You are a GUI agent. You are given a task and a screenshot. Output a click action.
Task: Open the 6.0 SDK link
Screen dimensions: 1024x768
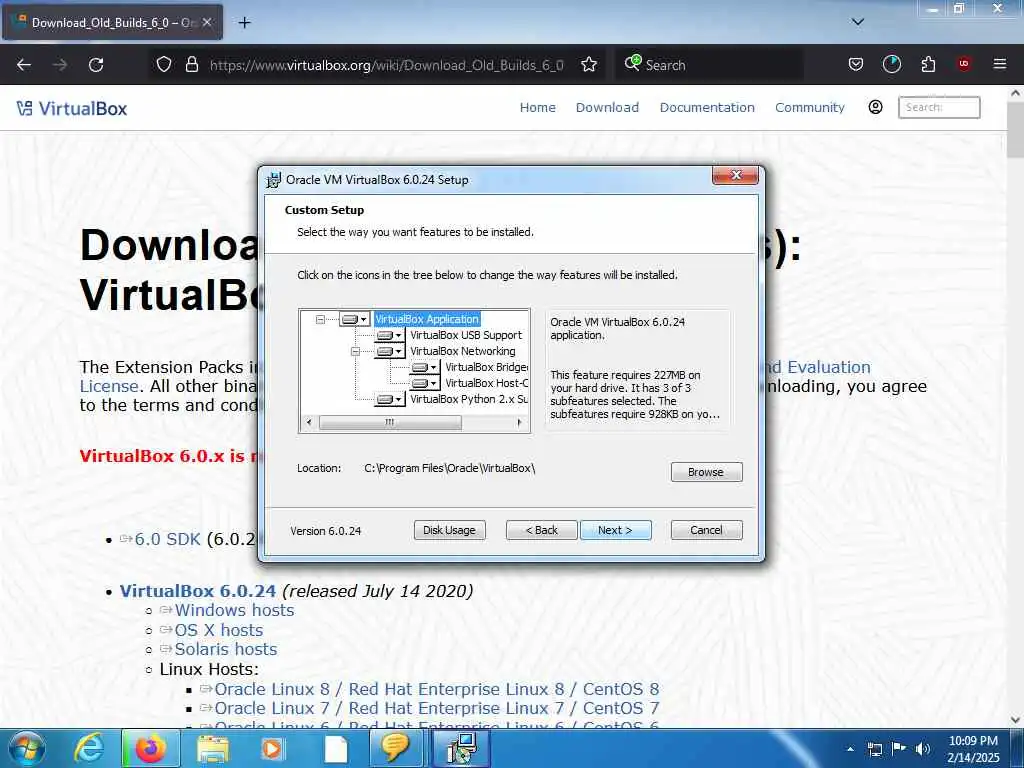(167, 539)
